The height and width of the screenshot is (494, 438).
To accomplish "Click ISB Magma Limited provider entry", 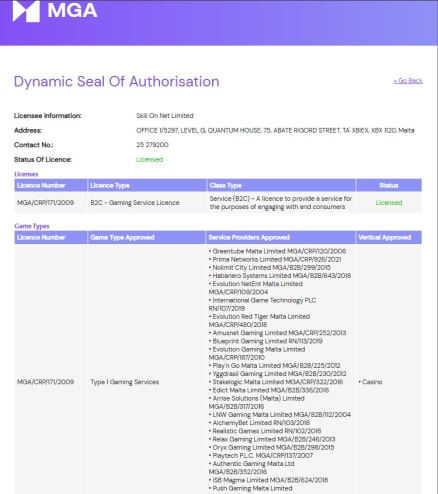I will click(268, 480).
